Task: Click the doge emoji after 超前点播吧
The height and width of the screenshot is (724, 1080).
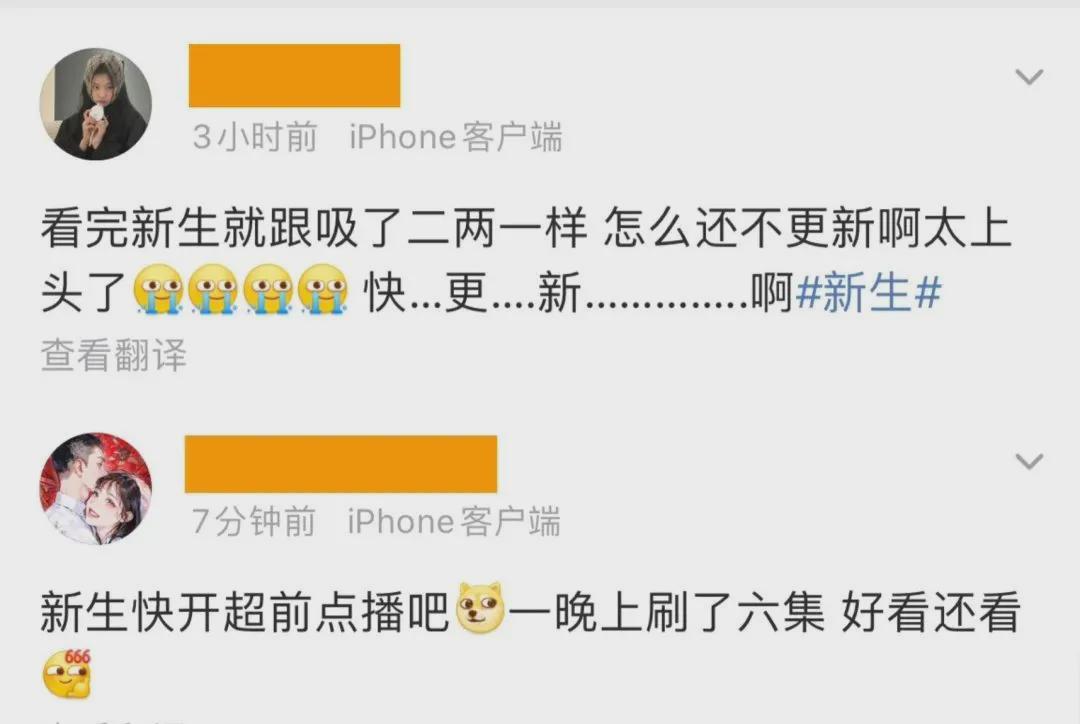Action: tap(481, 608)
